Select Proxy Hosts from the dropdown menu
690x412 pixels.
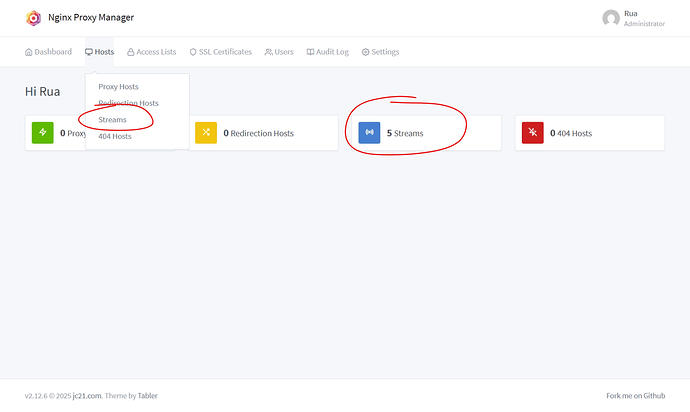pos(118,87)
